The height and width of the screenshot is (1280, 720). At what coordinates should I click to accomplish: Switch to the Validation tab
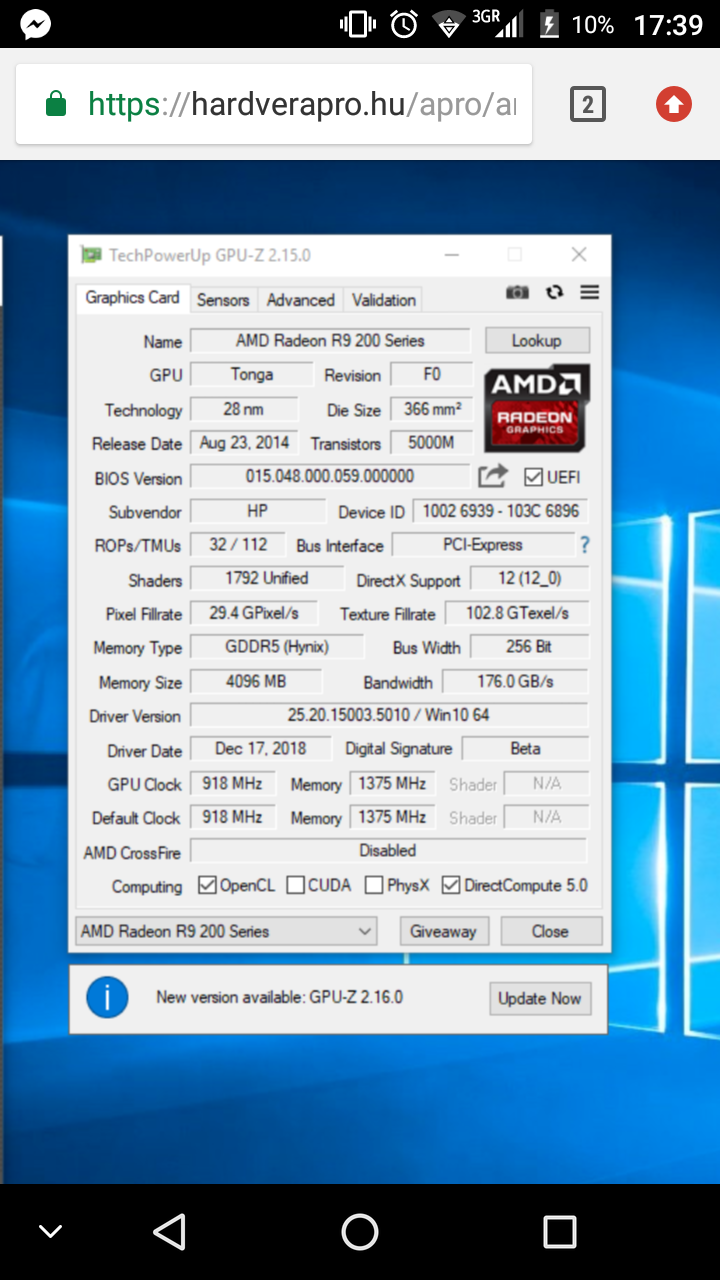pyautogui.click(x=383, y=300)
